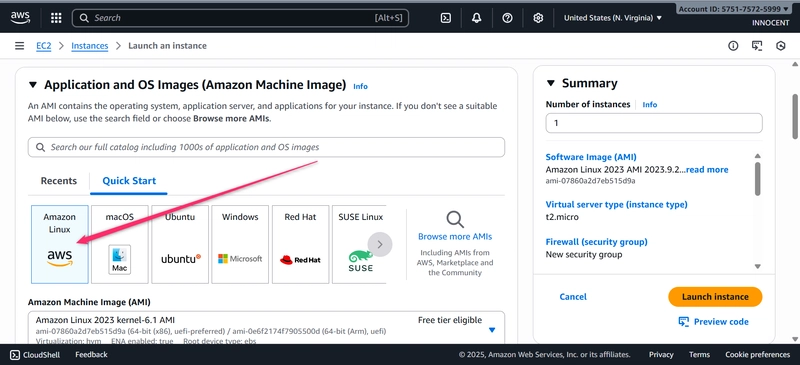Viewport: 800px width, 365px height.
Task: Click the t2.micro instance type text
Action: coord(562,217)
